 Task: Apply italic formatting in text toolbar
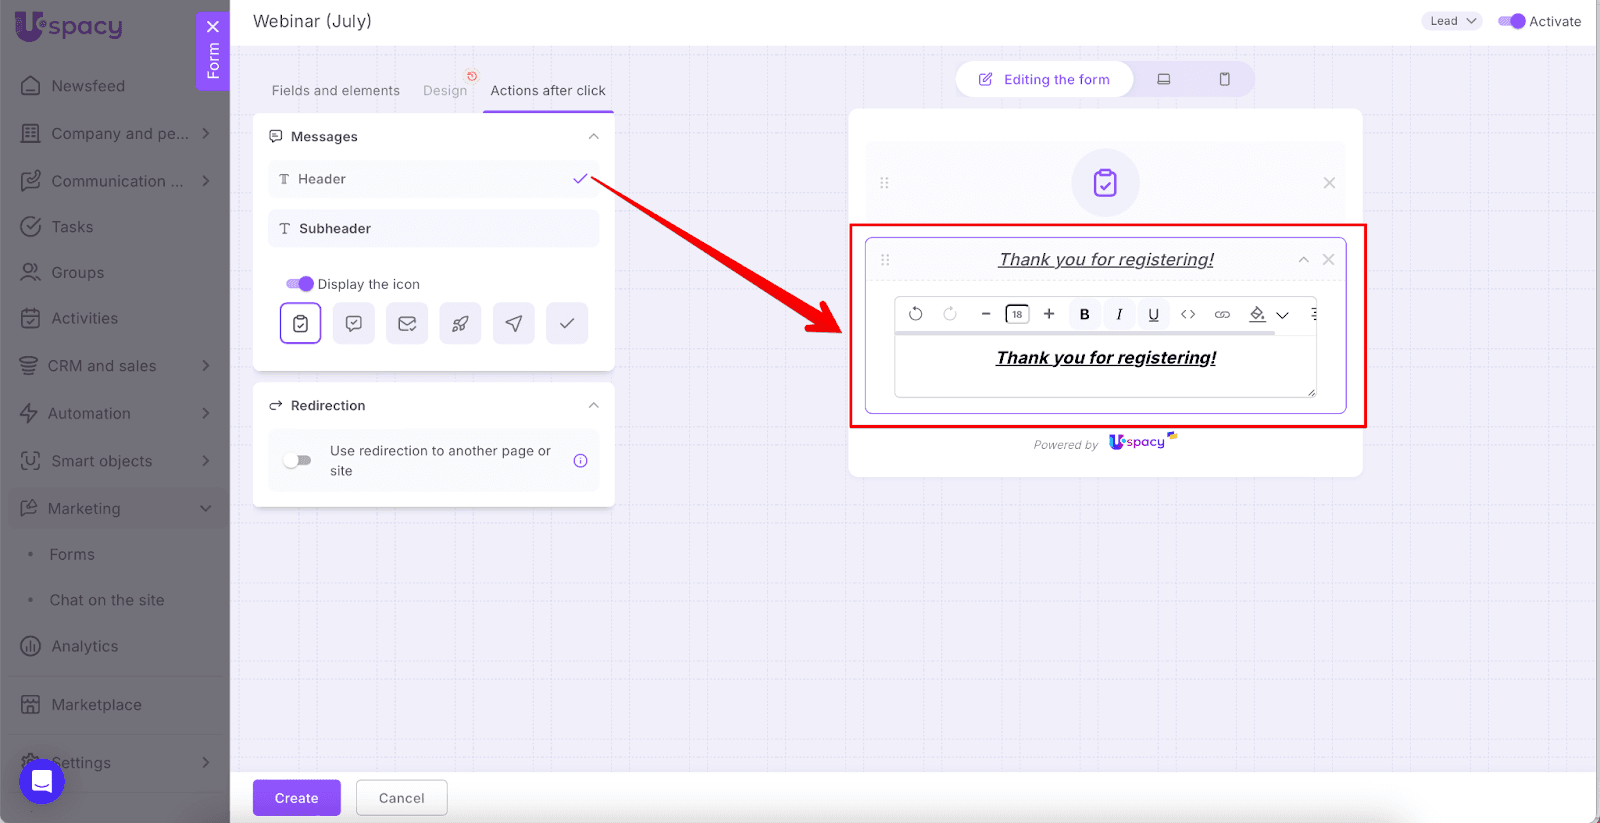[x=1119, y=314]
